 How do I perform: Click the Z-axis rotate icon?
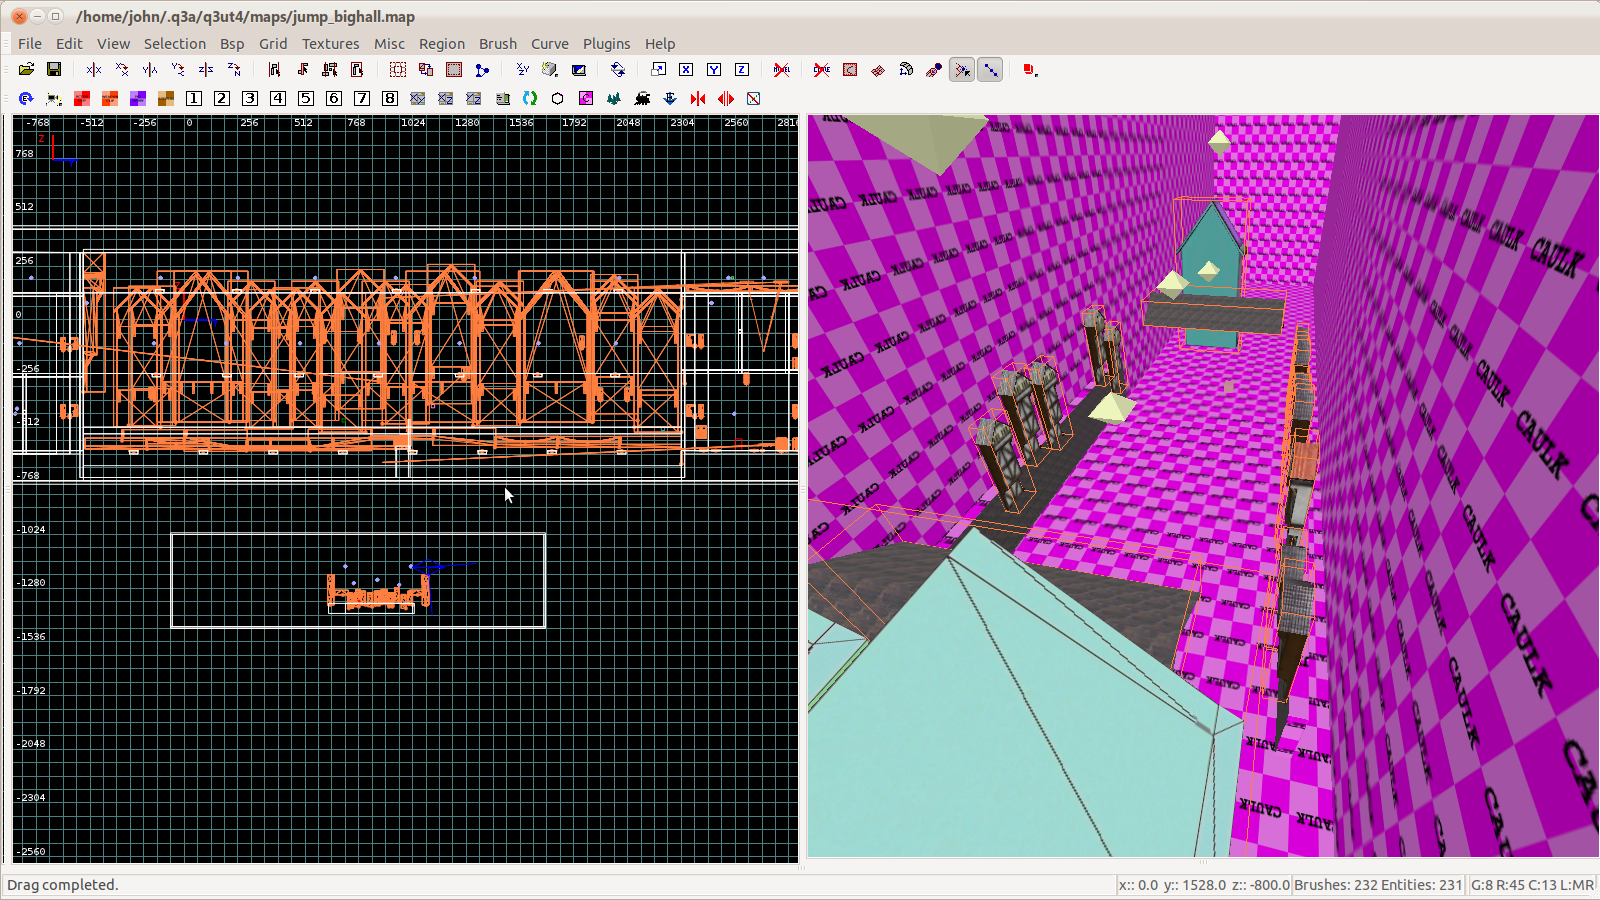pos(234,70)
